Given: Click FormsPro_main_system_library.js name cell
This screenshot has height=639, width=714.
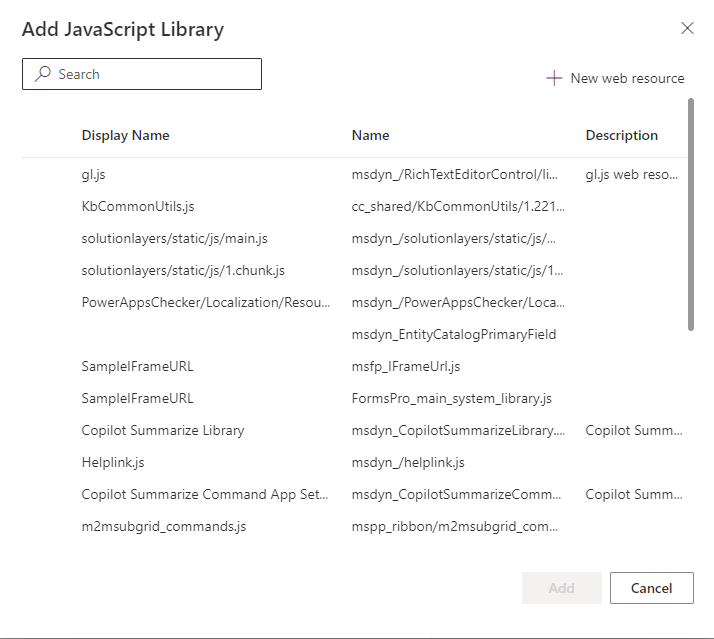Looking at the screenshot, I should [x=451, y=398].
